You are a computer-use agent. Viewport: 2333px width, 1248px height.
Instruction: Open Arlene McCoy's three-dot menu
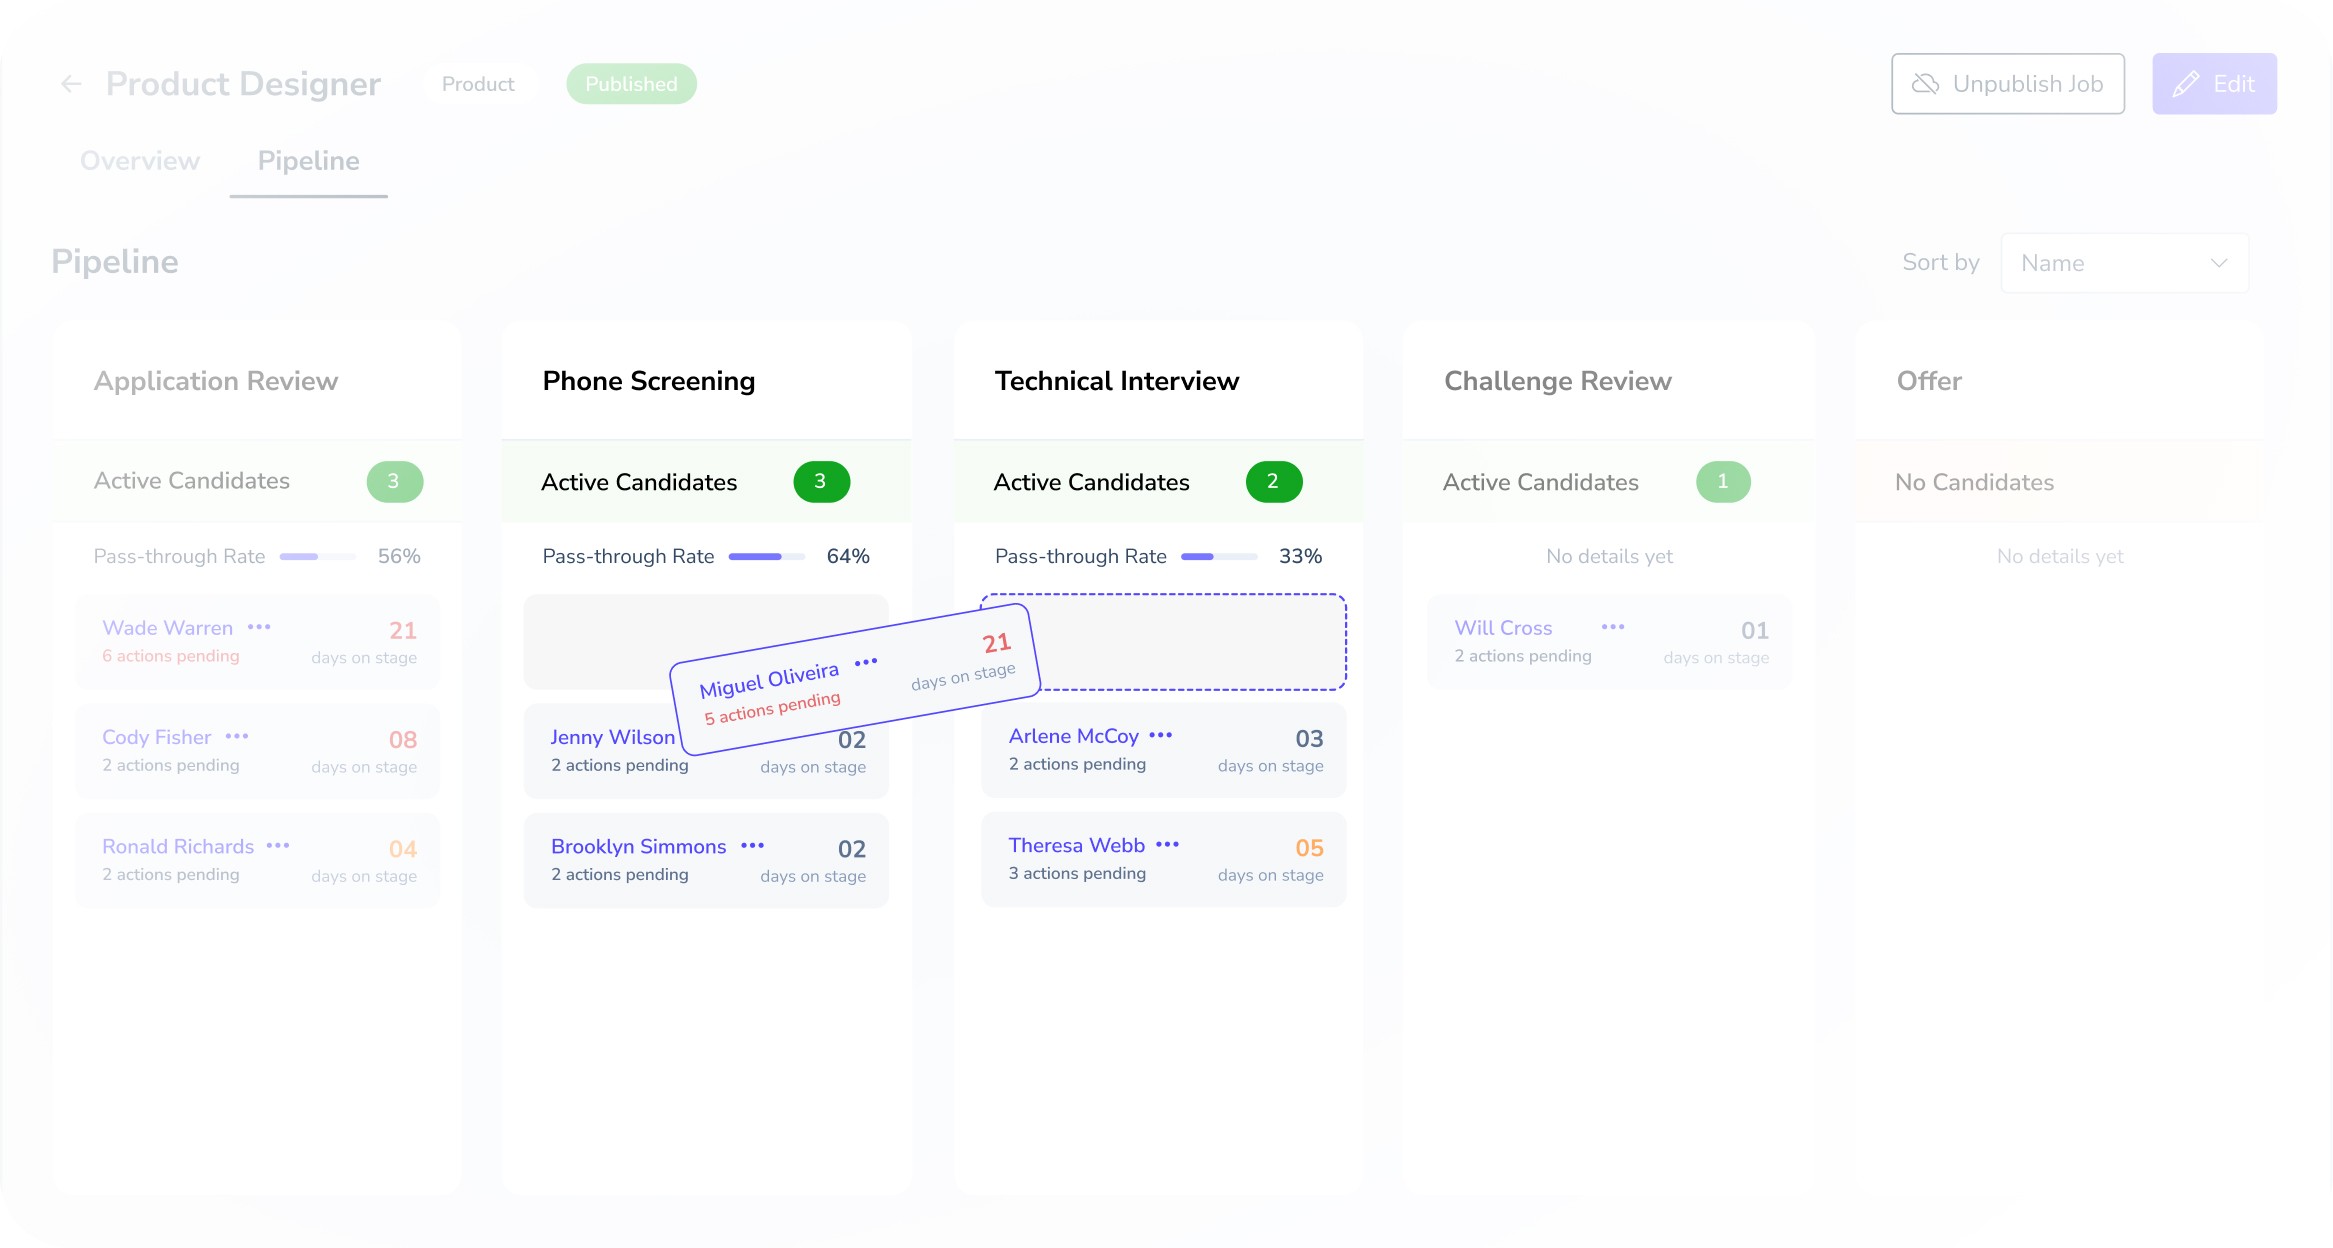[1160, 735]
